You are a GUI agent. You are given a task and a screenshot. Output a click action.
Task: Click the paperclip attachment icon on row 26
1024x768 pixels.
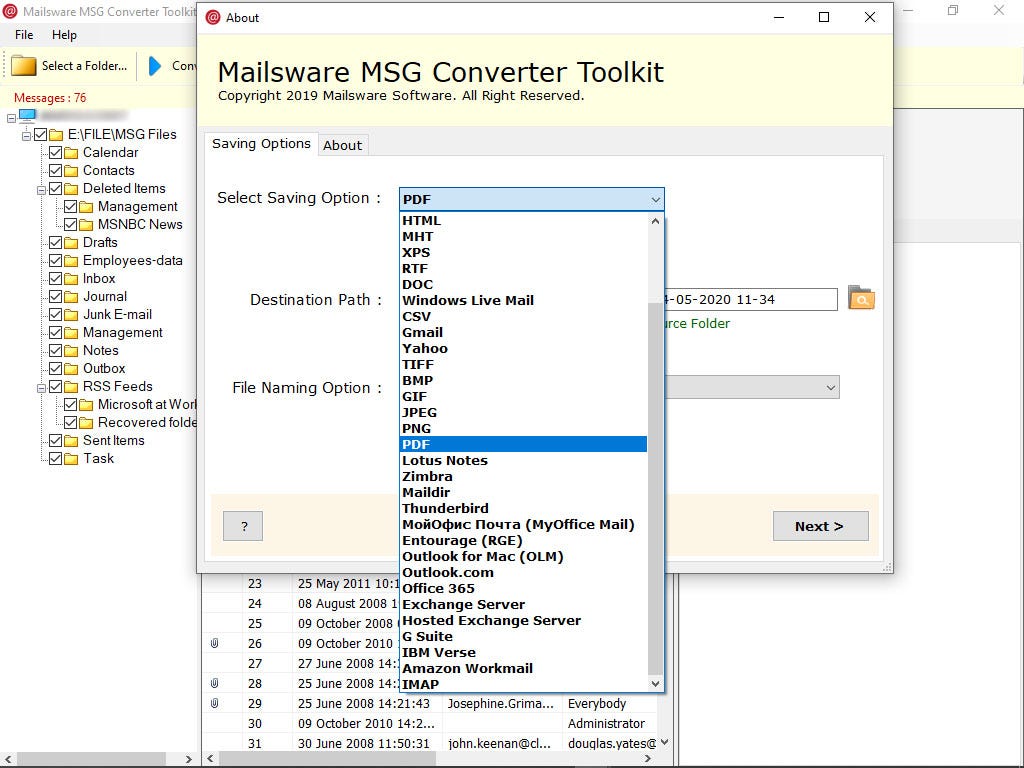[x=216, y=643]
